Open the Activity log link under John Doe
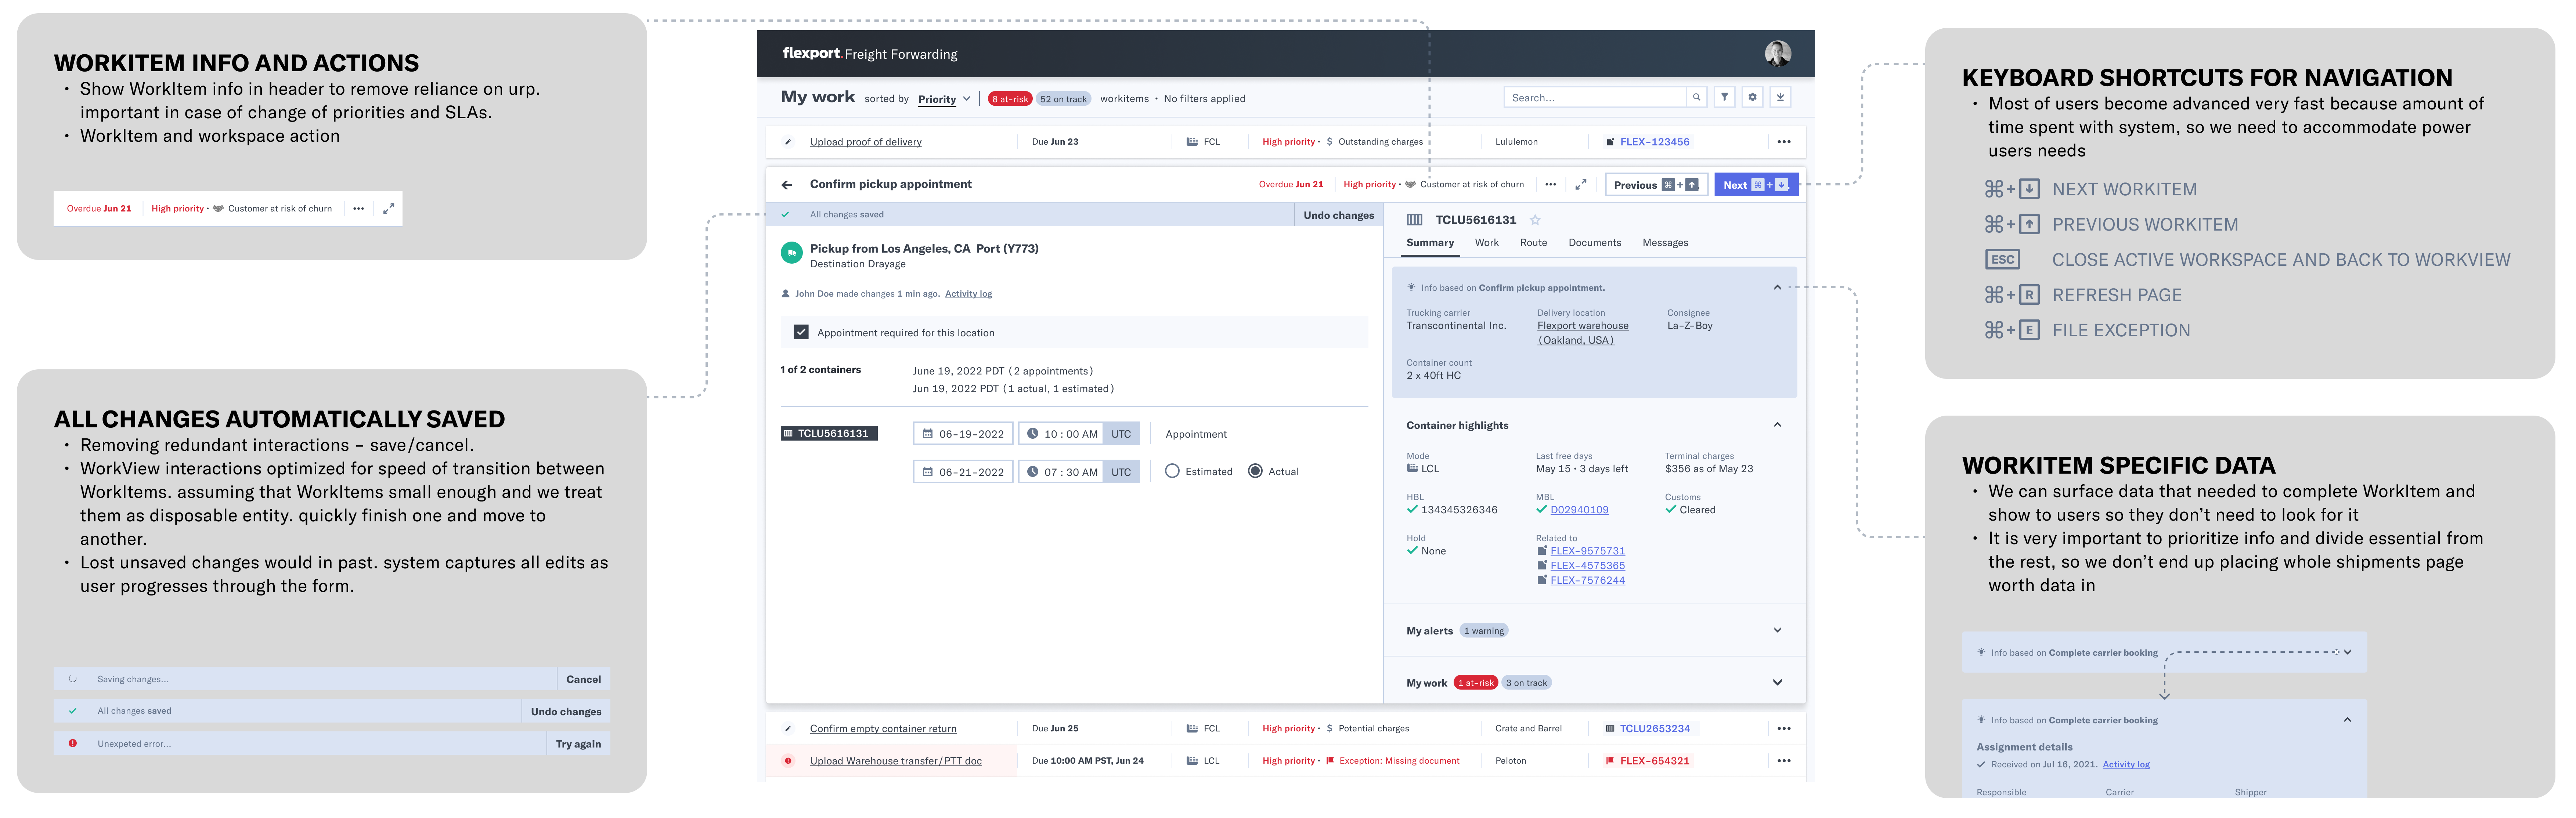The image size is (2576, 818). pyautogui.click(x=968, y=294)
